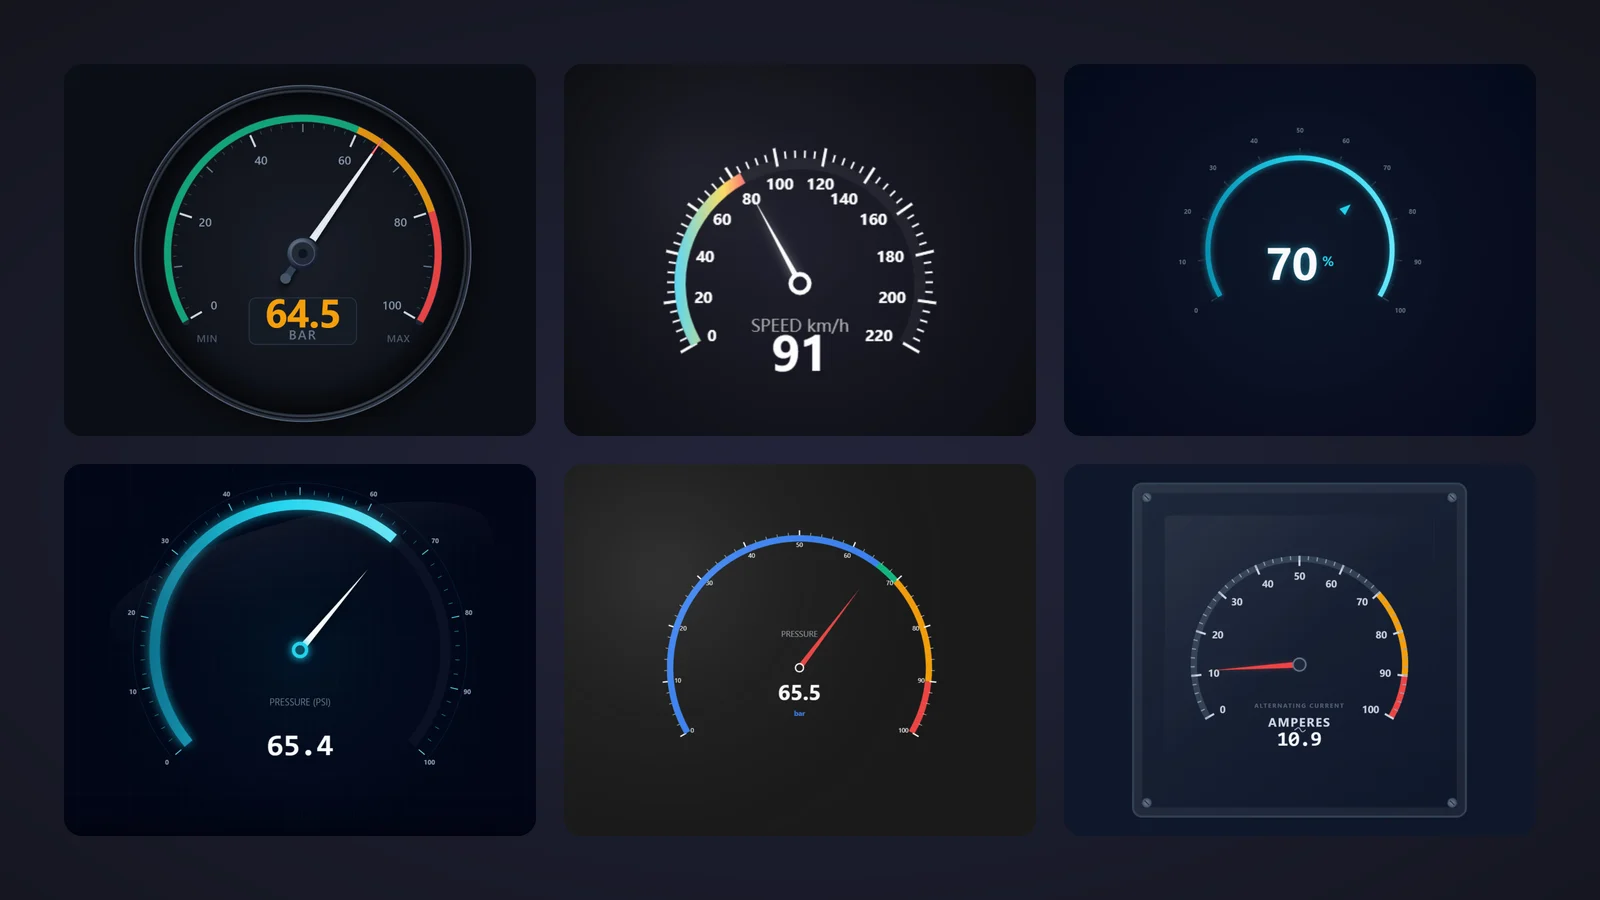Click the top-left screw of the ammeter panel

(1147, 498)
